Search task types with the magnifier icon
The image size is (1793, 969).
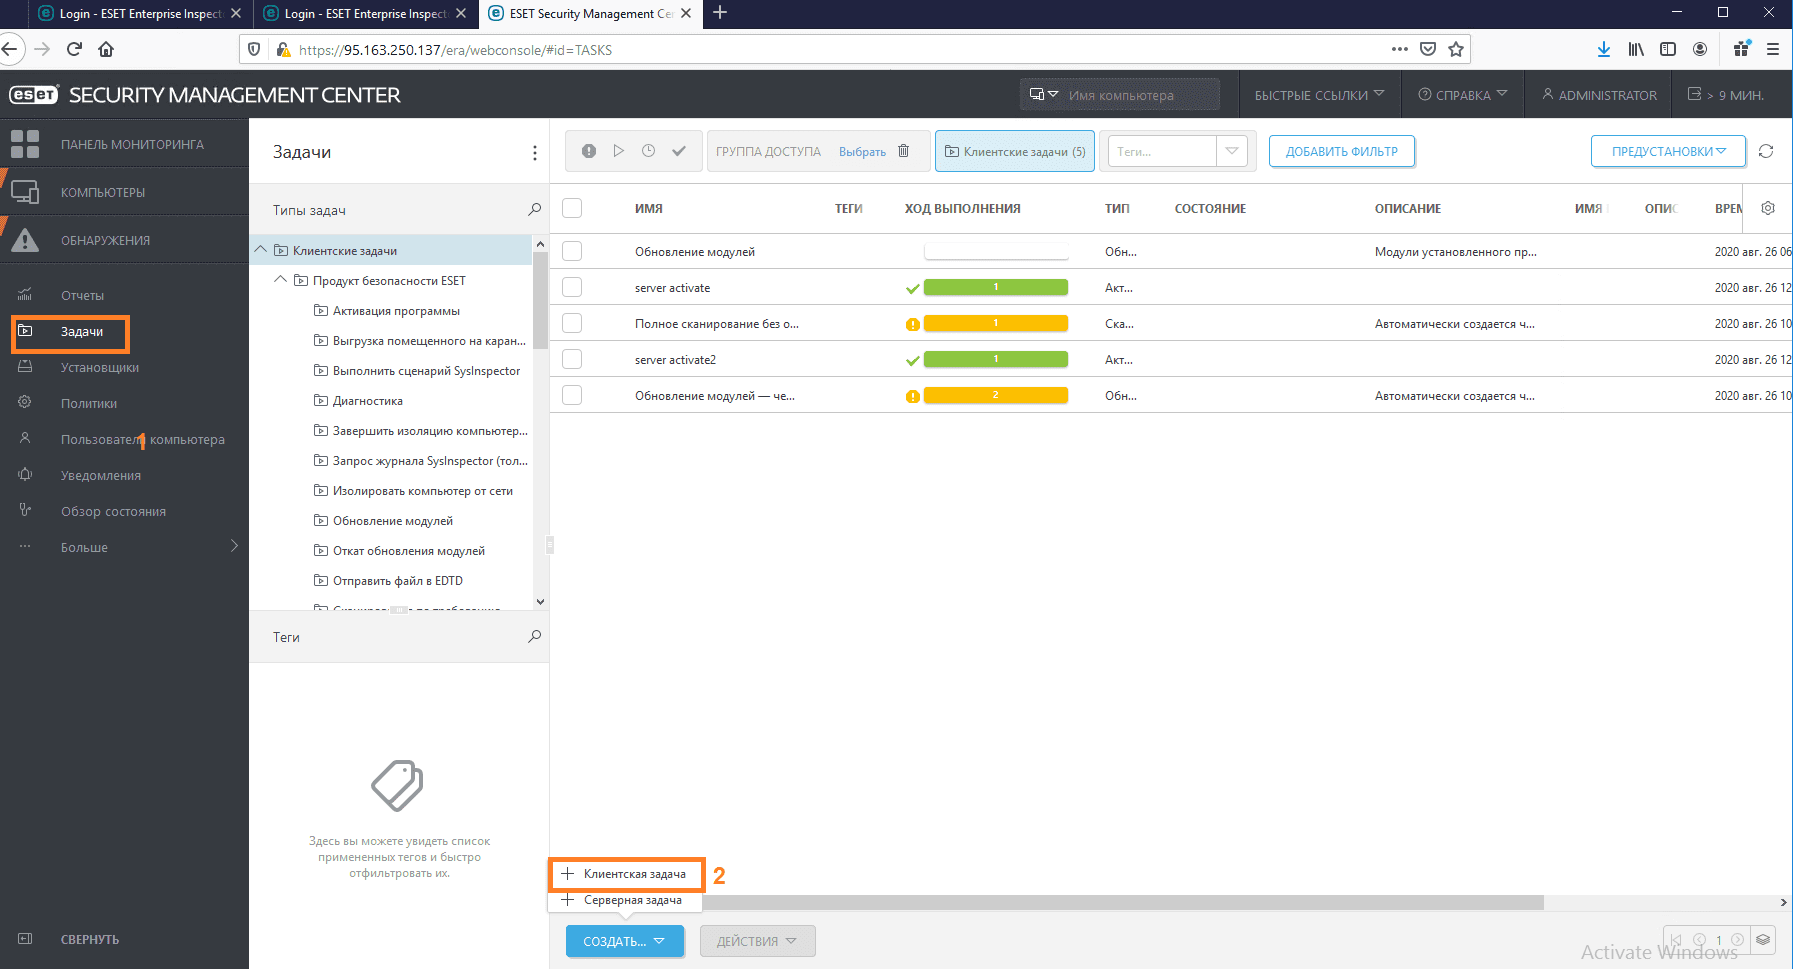(535, 210)
